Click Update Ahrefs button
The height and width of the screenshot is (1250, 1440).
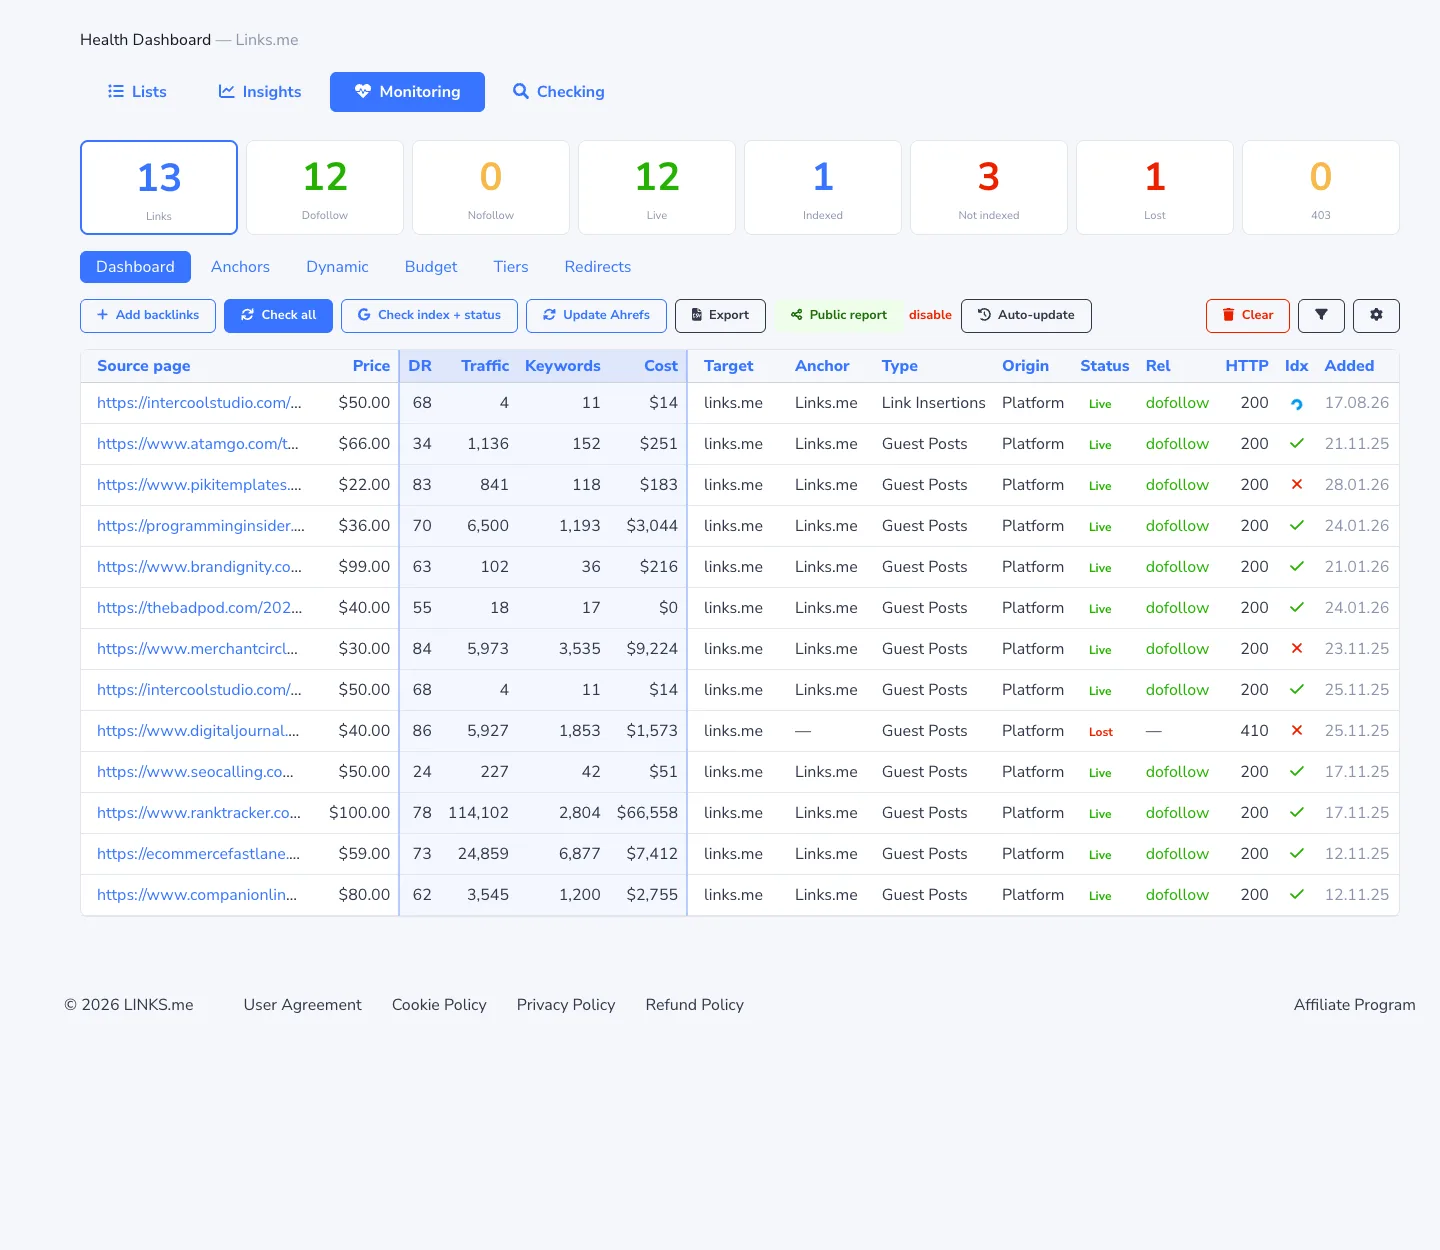(x=596, y=315)
